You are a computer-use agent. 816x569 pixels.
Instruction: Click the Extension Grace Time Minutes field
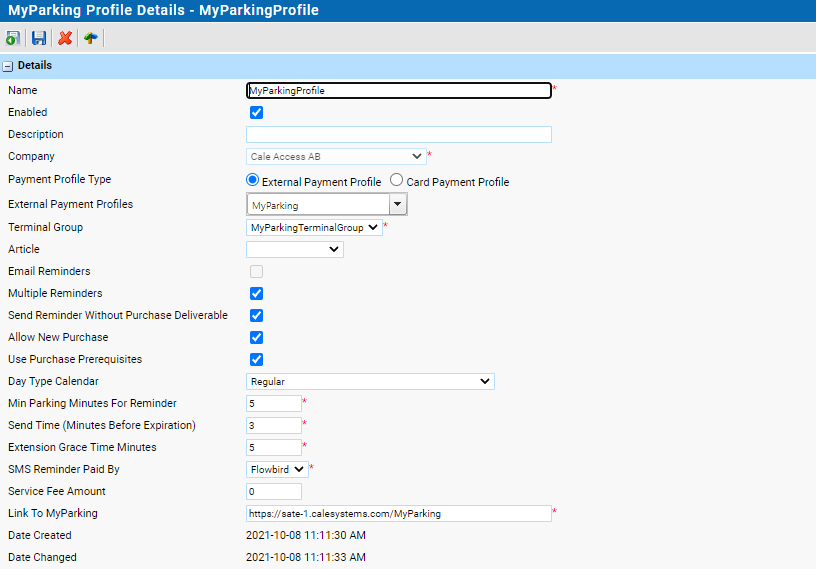(274, 447)
